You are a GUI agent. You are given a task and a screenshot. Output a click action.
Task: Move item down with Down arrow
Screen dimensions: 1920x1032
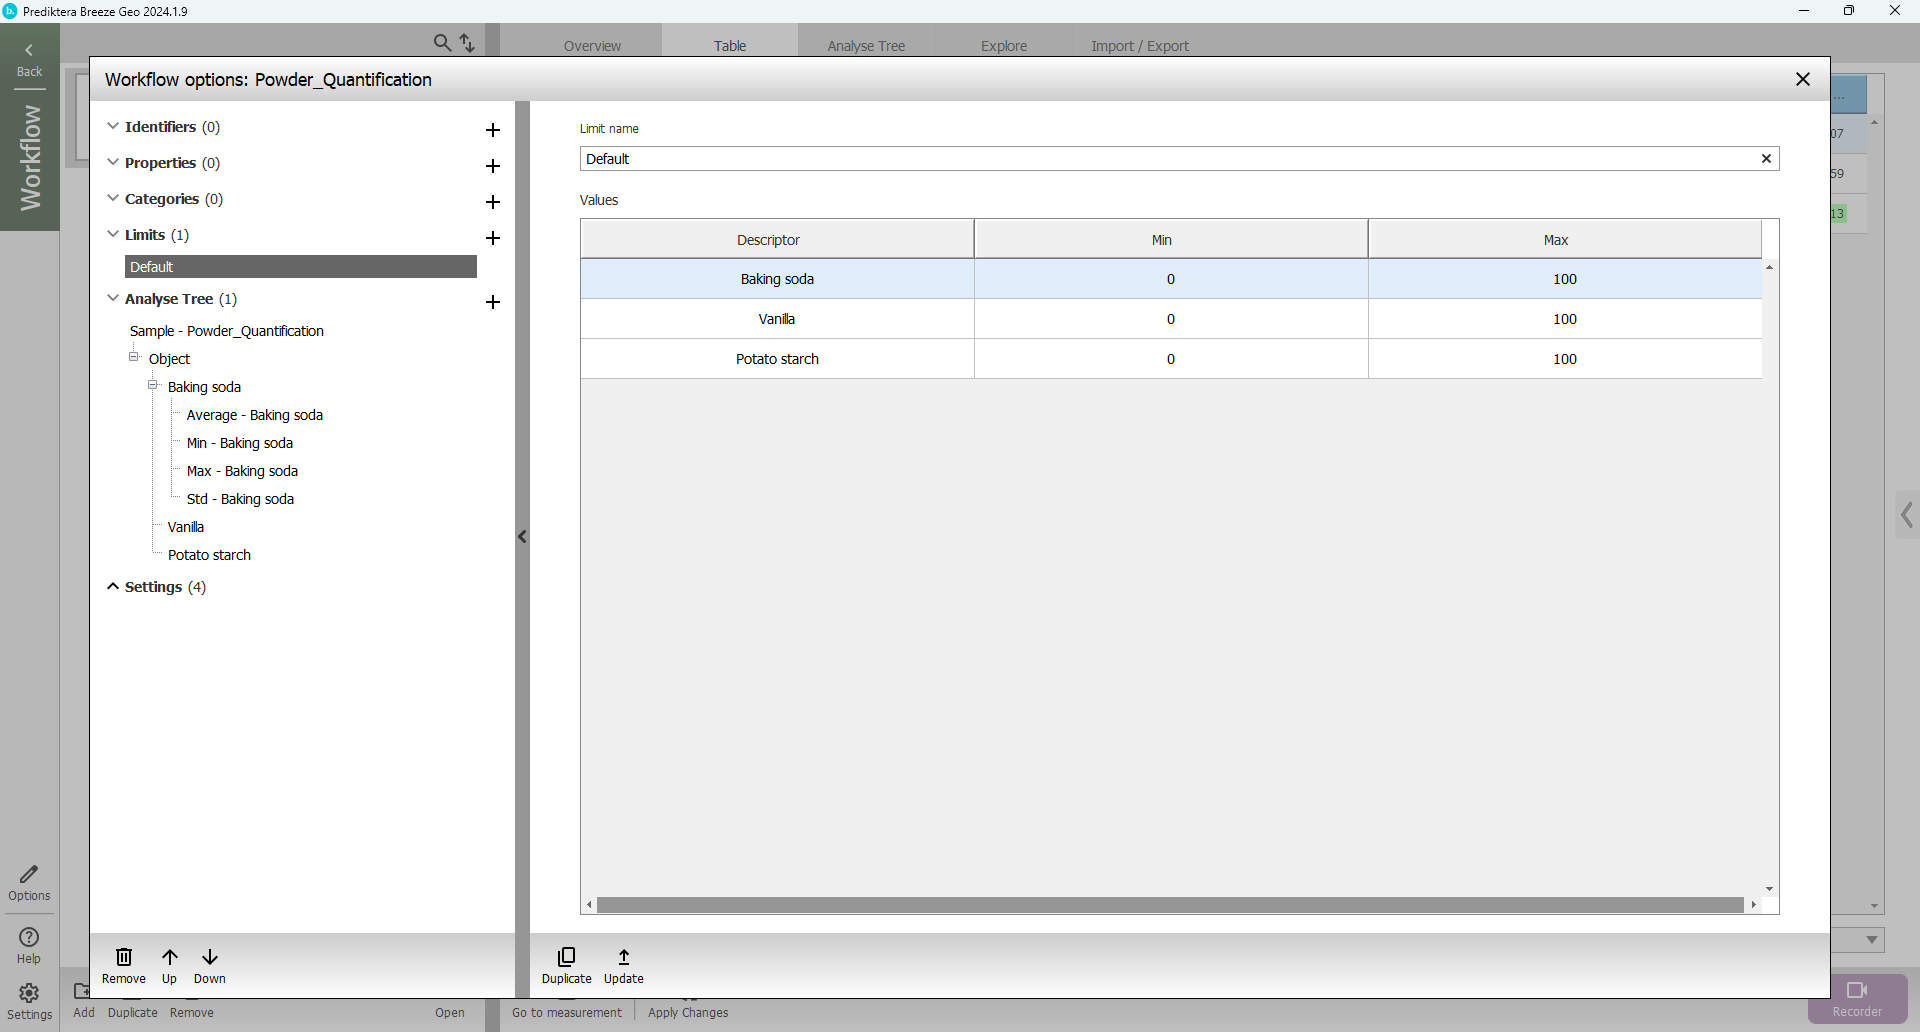click(x=210, y=958)
